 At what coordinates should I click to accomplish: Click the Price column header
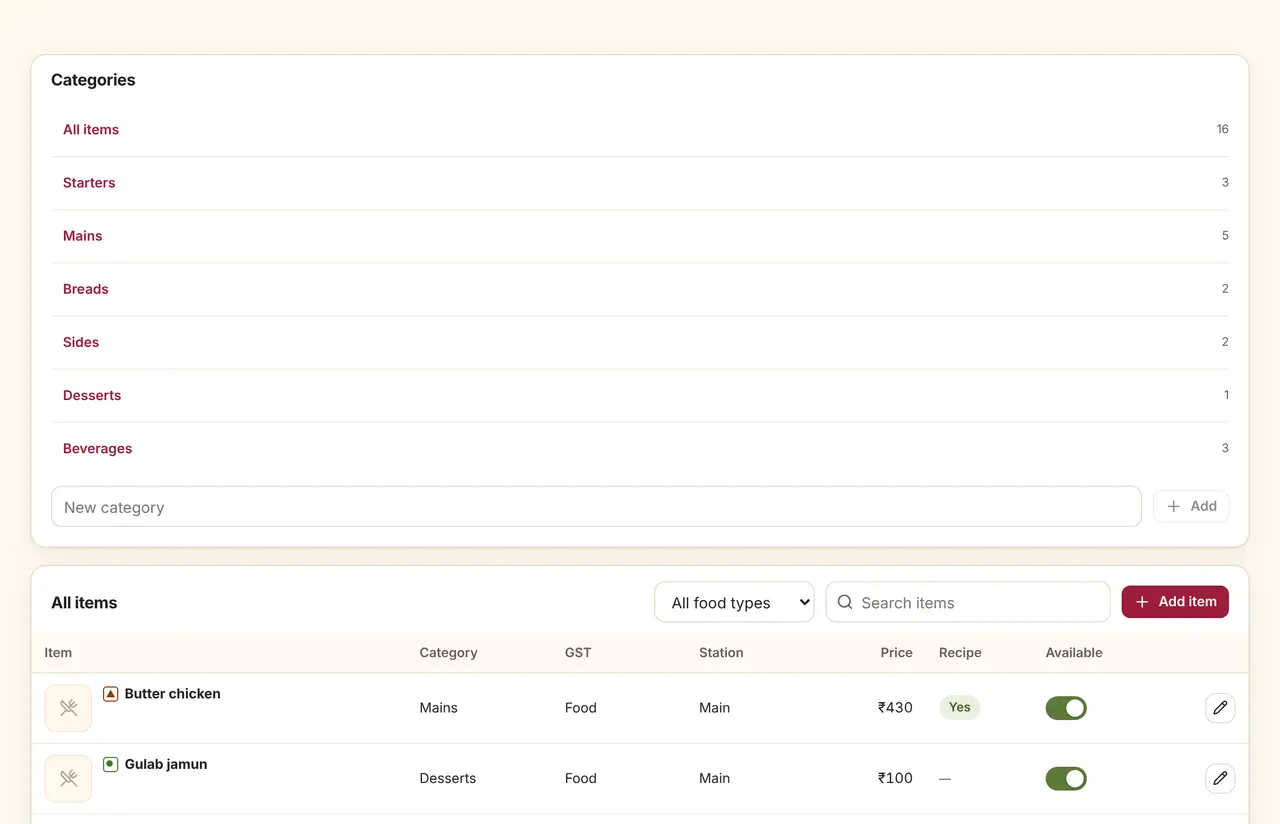897,653
